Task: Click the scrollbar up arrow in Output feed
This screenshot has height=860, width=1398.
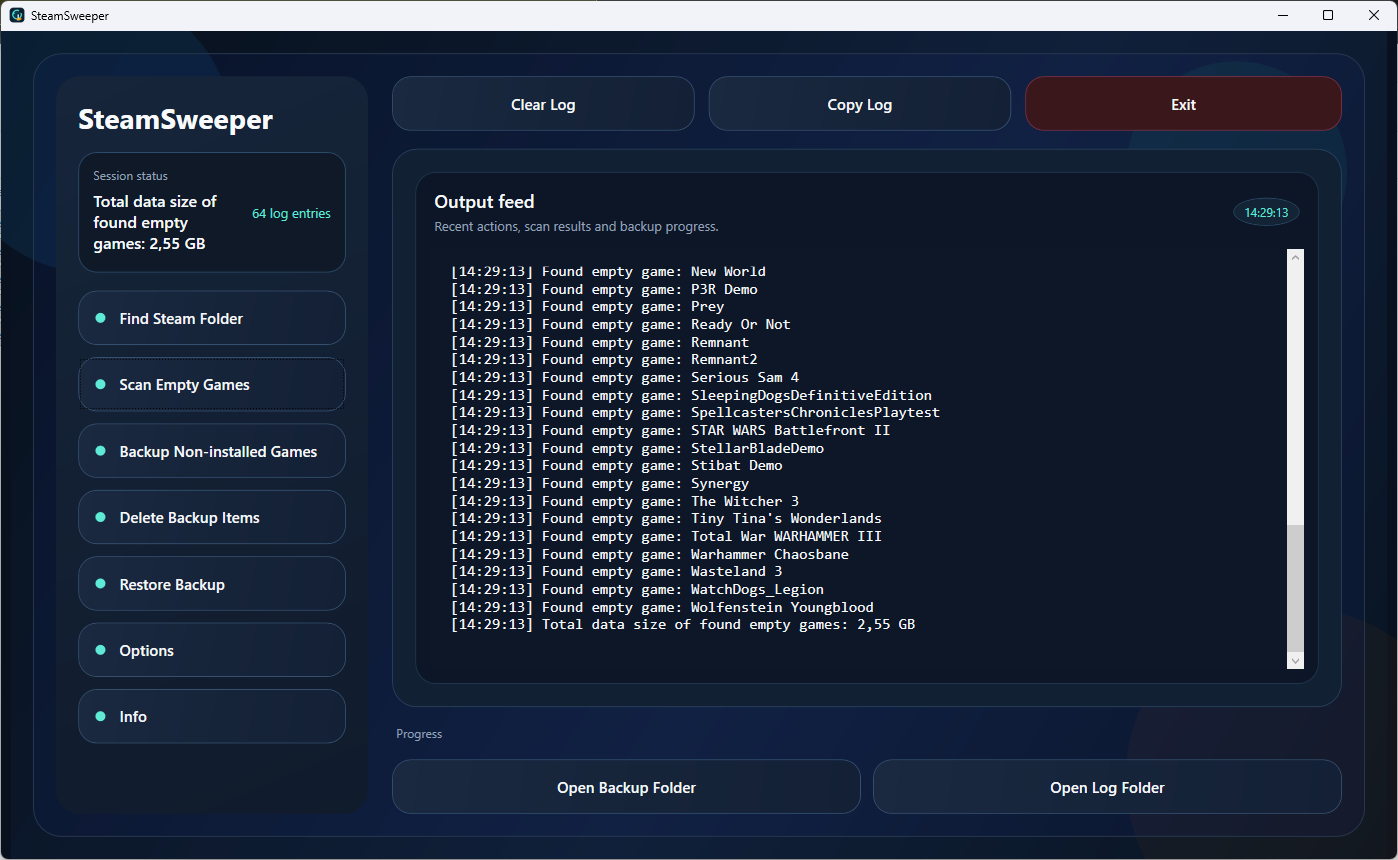Action: [1296, 258]
